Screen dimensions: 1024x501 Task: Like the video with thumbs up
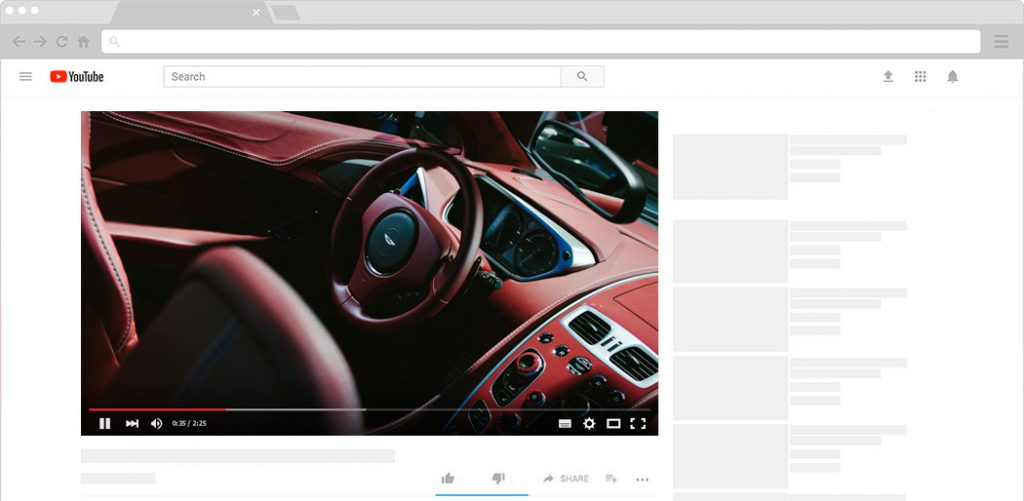point(447,479)
